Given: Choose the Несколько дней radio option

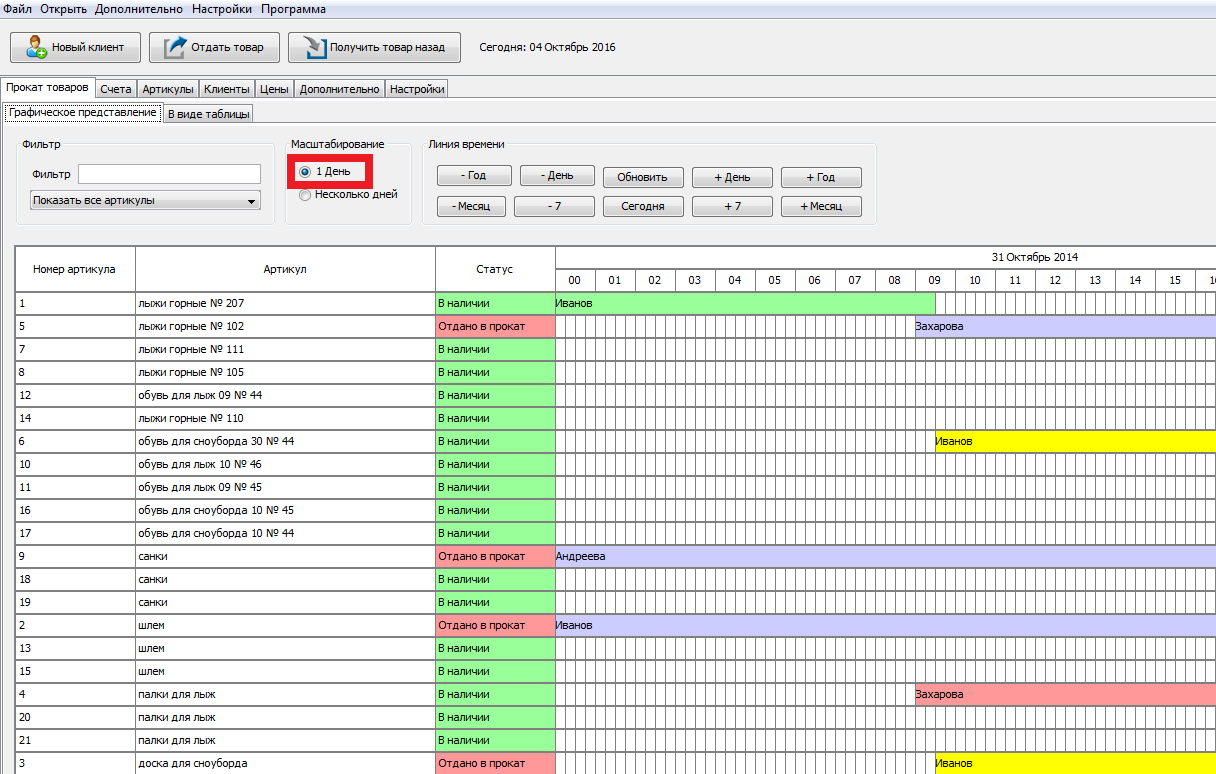Looking at the screenshot, I should pos(304,195).
